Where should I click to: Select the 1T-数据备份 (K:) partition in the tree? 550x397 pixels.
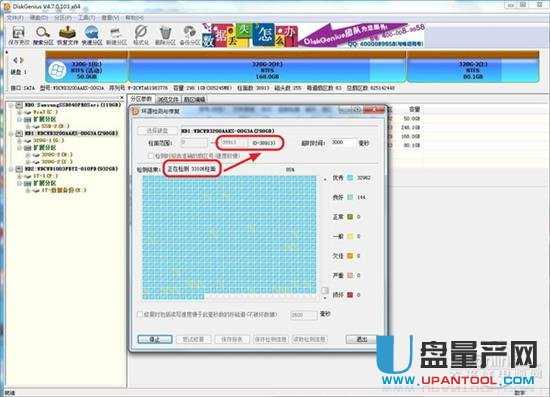point(63,190)
